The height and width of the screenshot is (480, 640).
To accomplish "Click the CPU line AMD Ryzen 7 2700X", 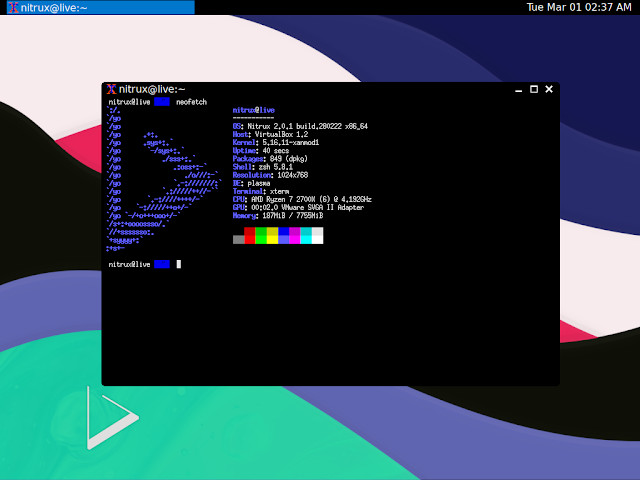I will [302, 199].
